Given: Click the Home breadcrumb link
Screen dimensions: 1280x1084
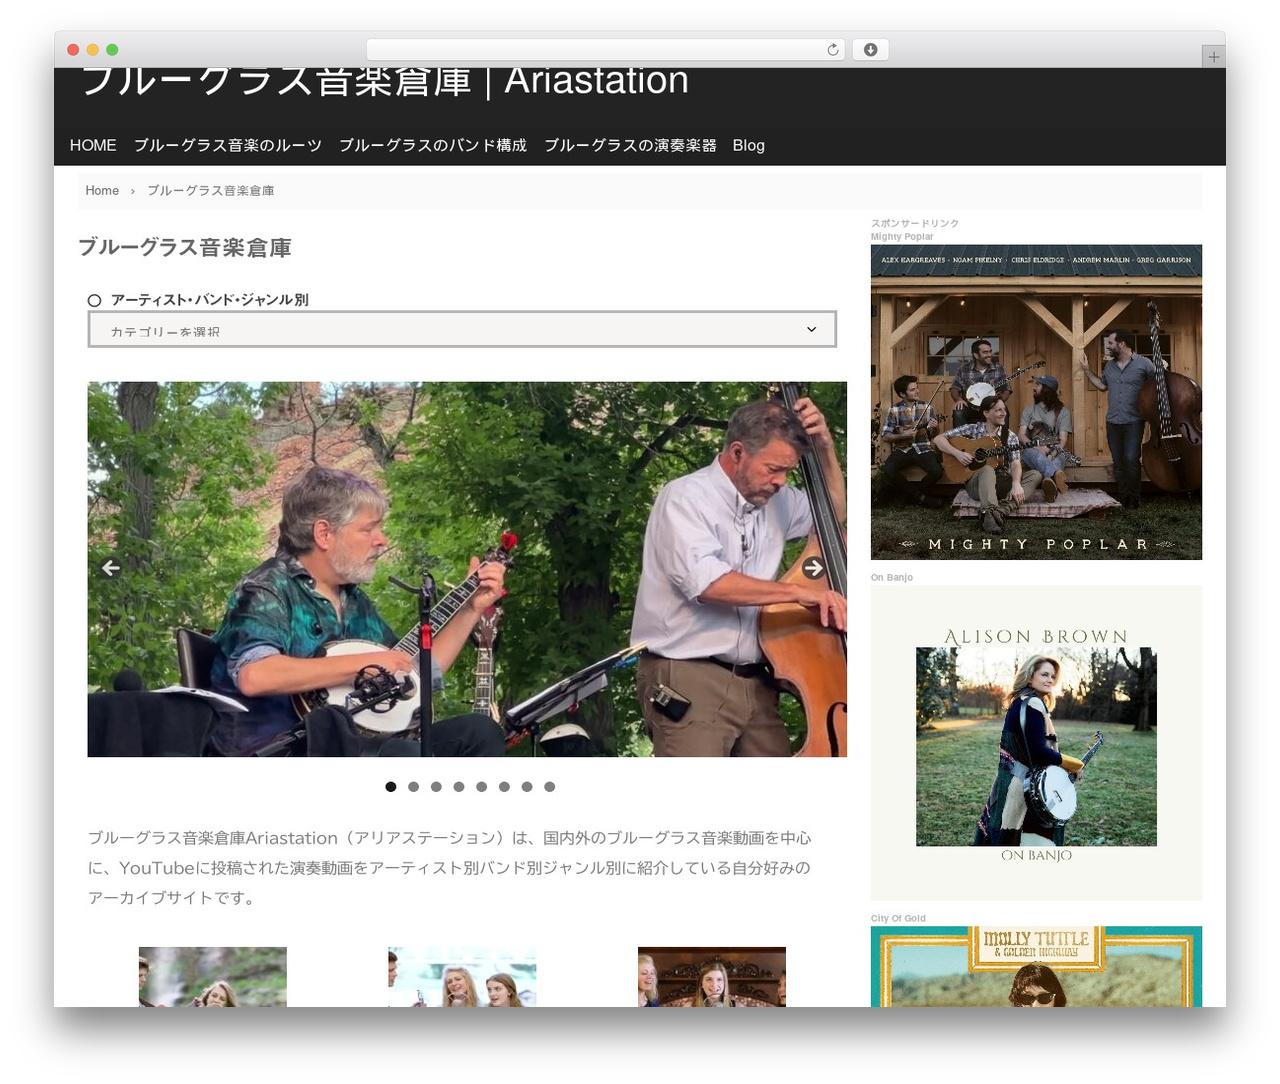Looking at the screenshot, I should point(102,190).
